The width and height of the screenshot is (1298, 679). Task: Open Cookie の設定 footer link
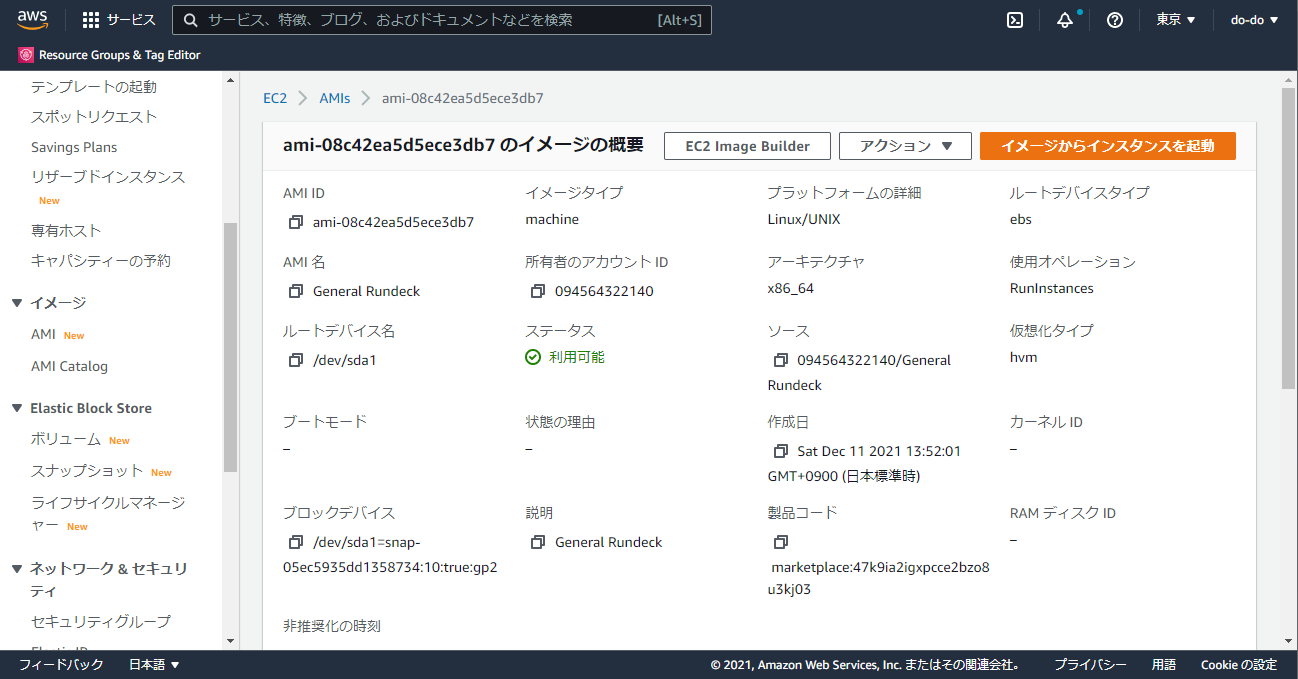pos(1239,665)
